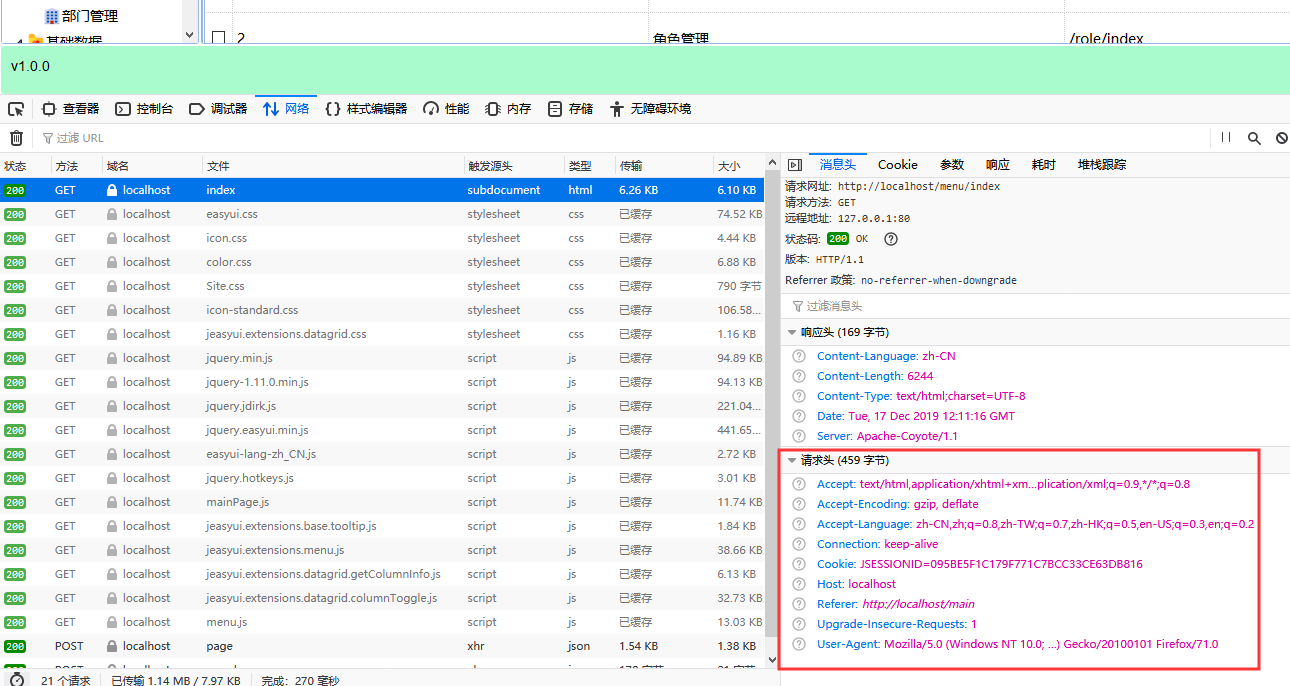
Task: Open help icon beside Cookie header
Action: [798, 564]
